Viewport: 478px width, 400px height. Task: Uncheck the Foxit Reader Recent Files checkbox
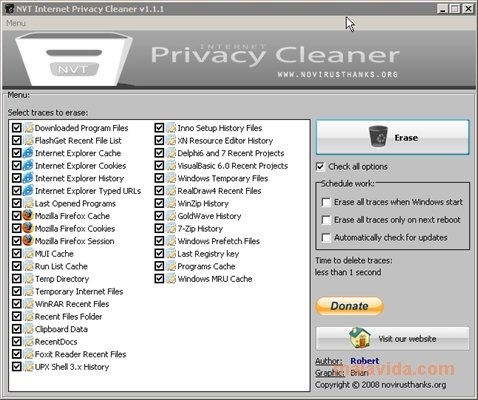tap(16, 354)
